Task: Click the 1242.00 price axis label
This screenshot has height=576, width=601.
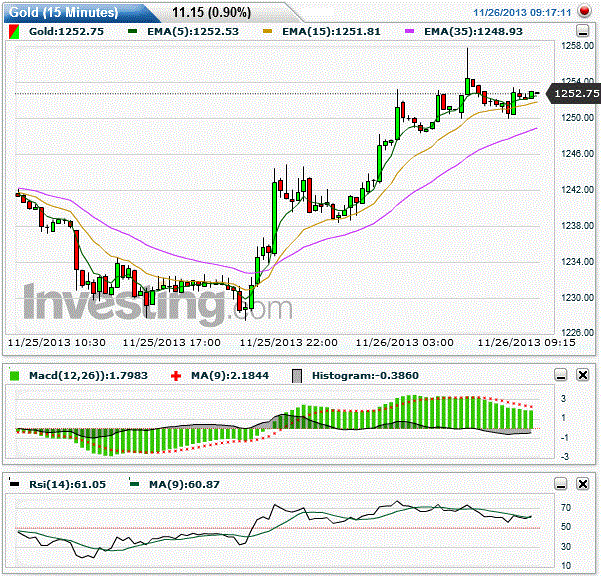Action: pos(578,190)
